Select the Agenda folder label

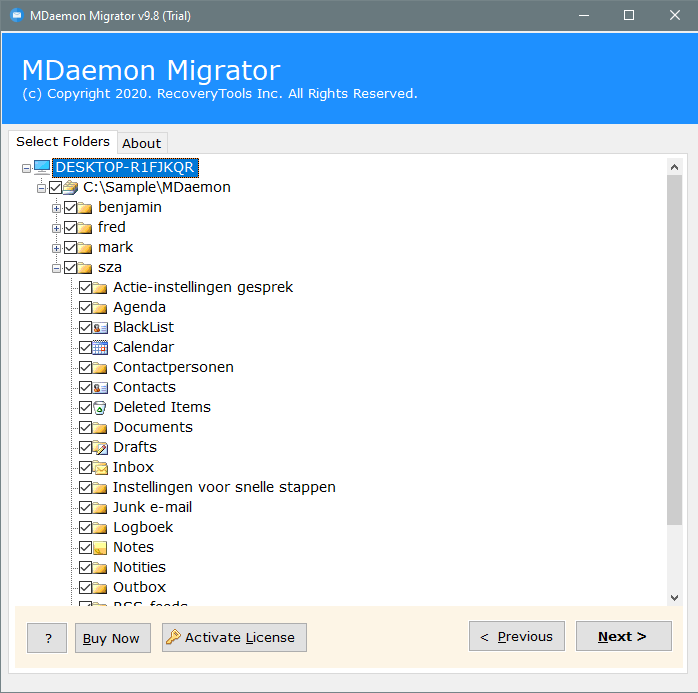click(139, 307)
